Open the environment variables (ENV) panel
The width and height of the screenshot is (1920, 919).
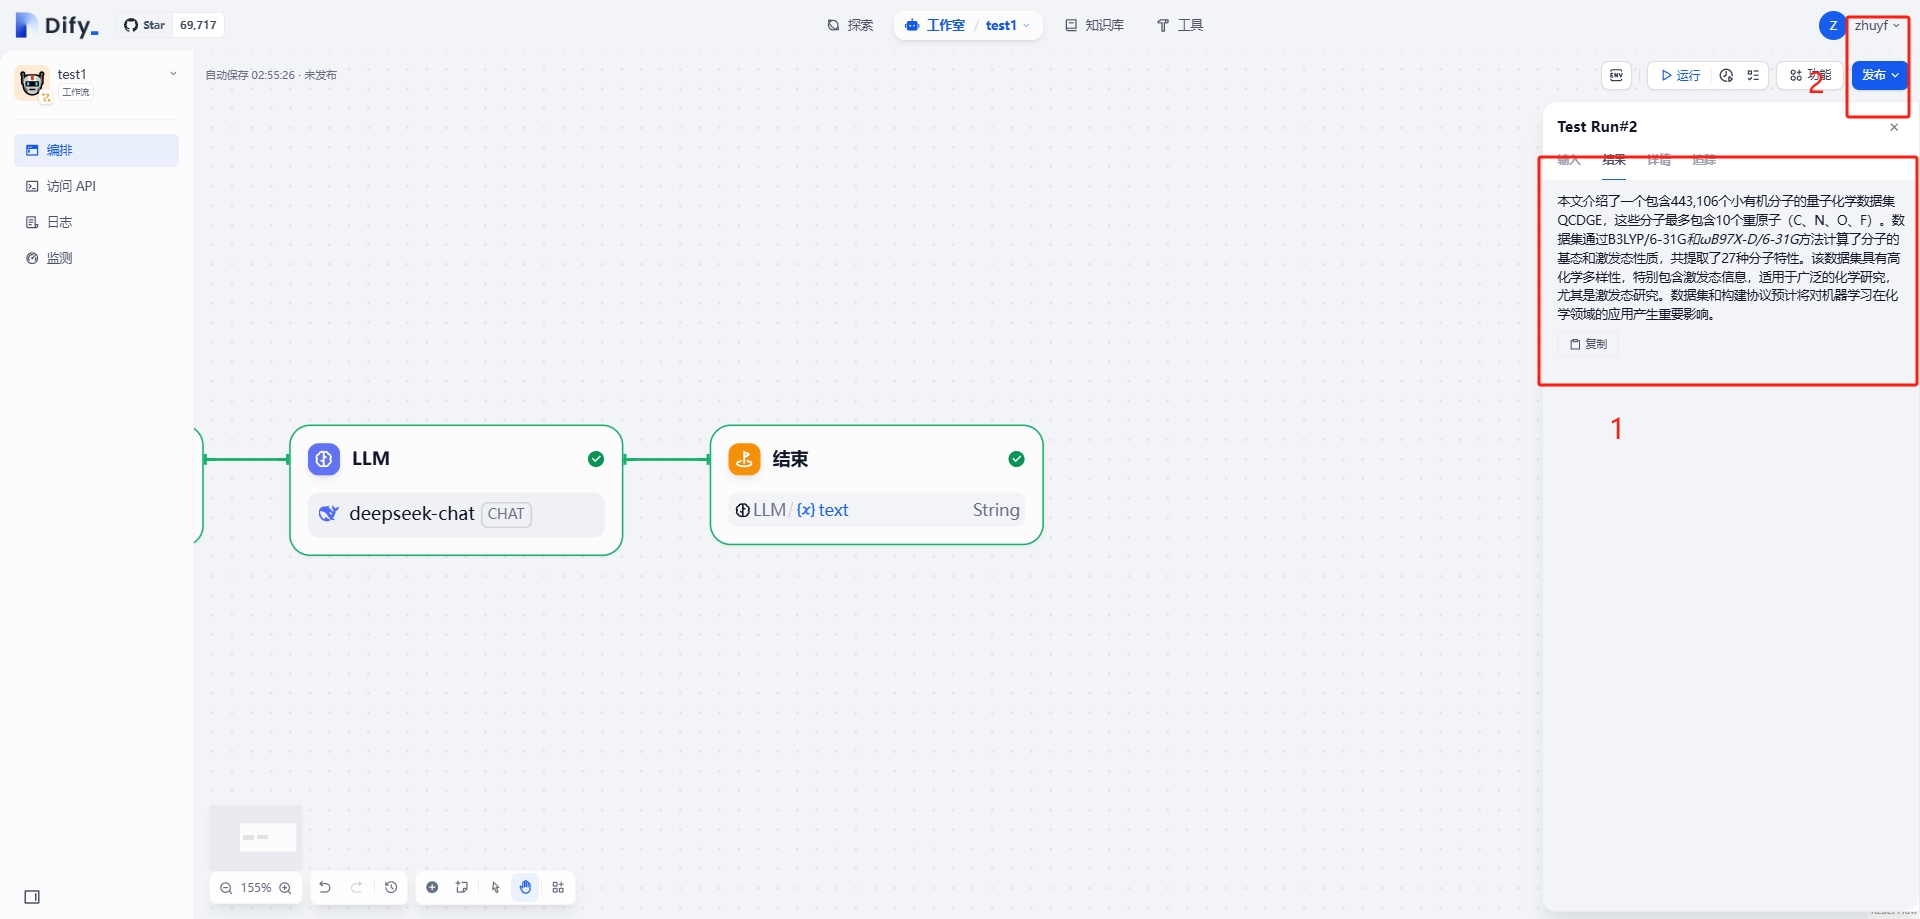click(x=1616, y=75)
